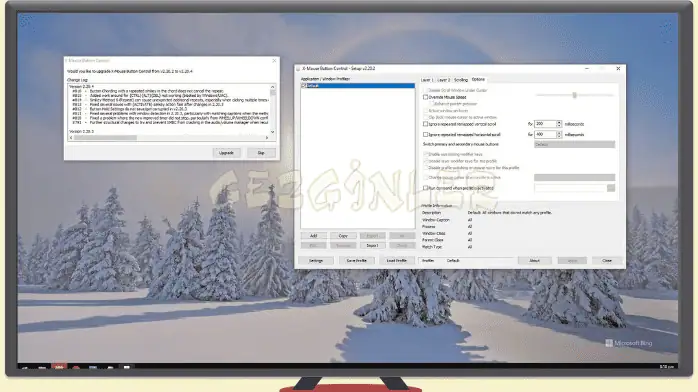698x392 pixels.
Task: Click the 'Version 2.20.3' line in change log
Action: click(81, 132)
